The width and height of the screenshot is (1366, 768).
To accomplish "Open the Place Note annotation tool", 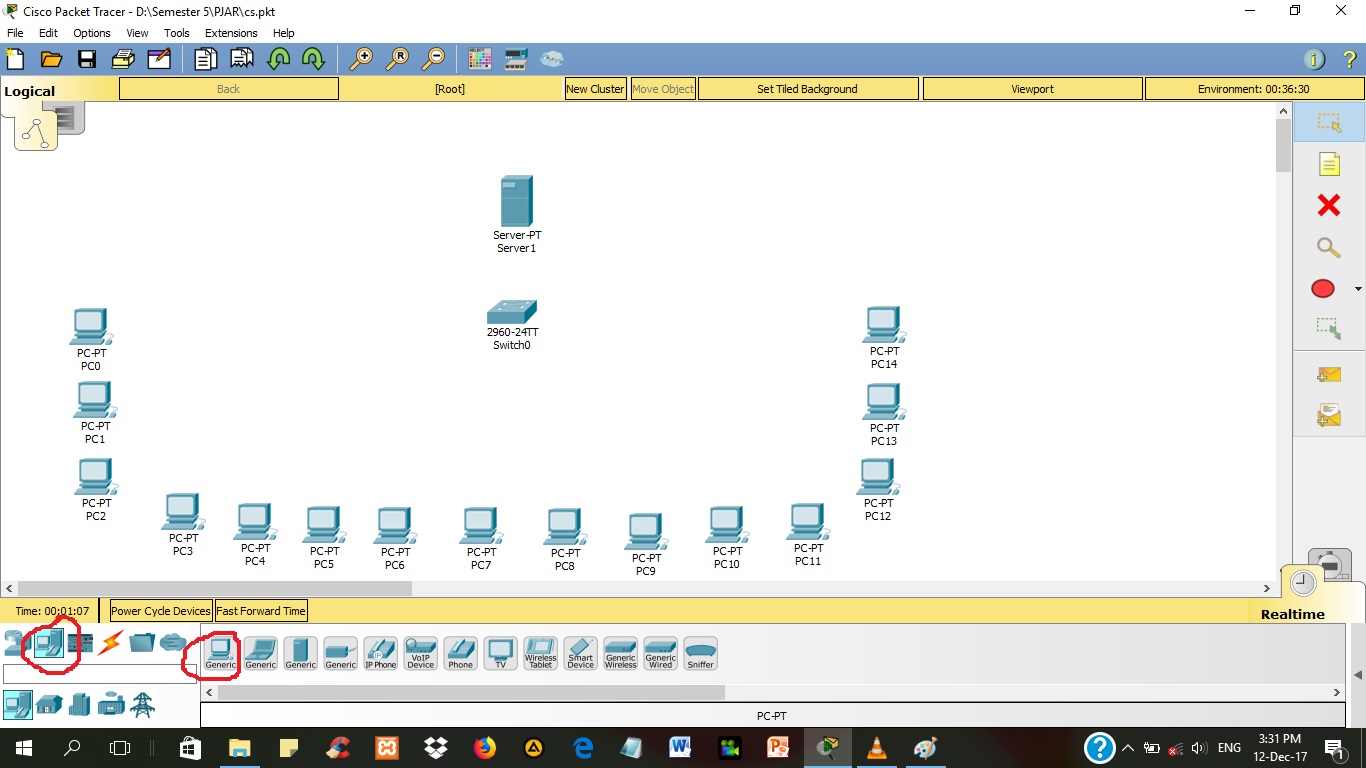I will [1329, 163].
